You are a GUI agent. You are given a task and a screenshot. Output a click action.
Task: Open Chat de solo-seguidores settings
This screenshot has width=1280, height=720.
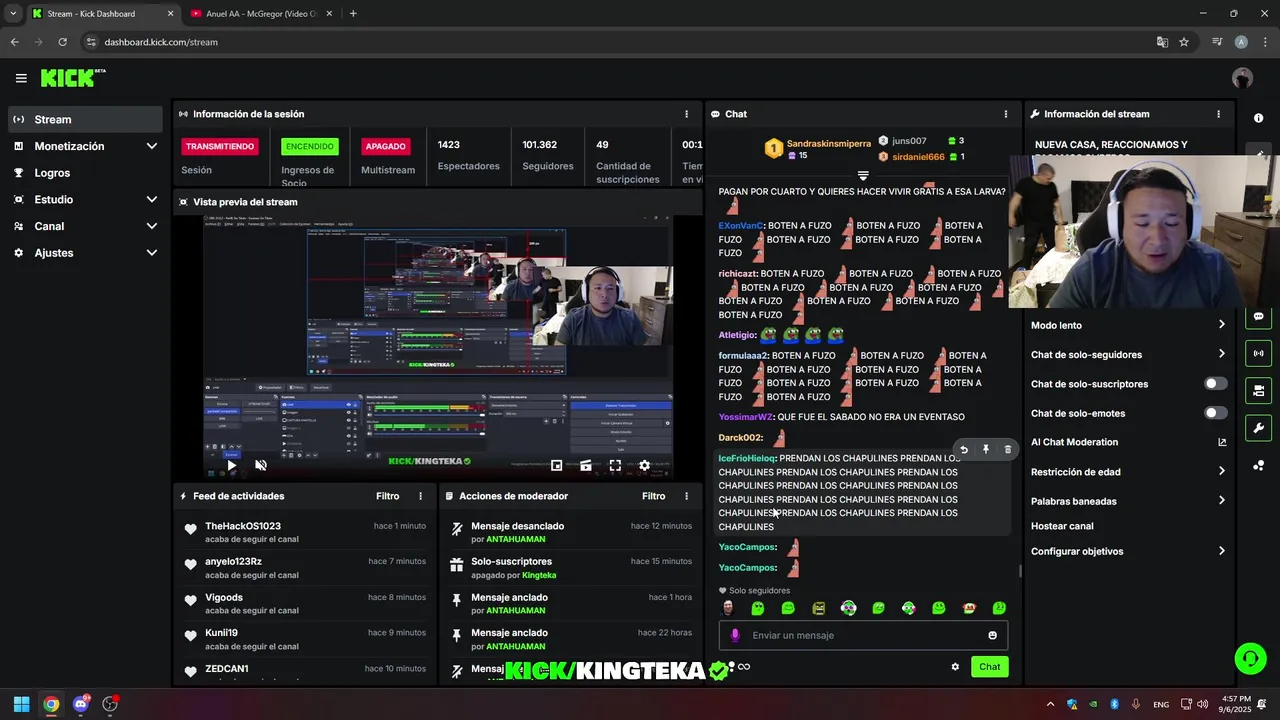(1128, 354)
